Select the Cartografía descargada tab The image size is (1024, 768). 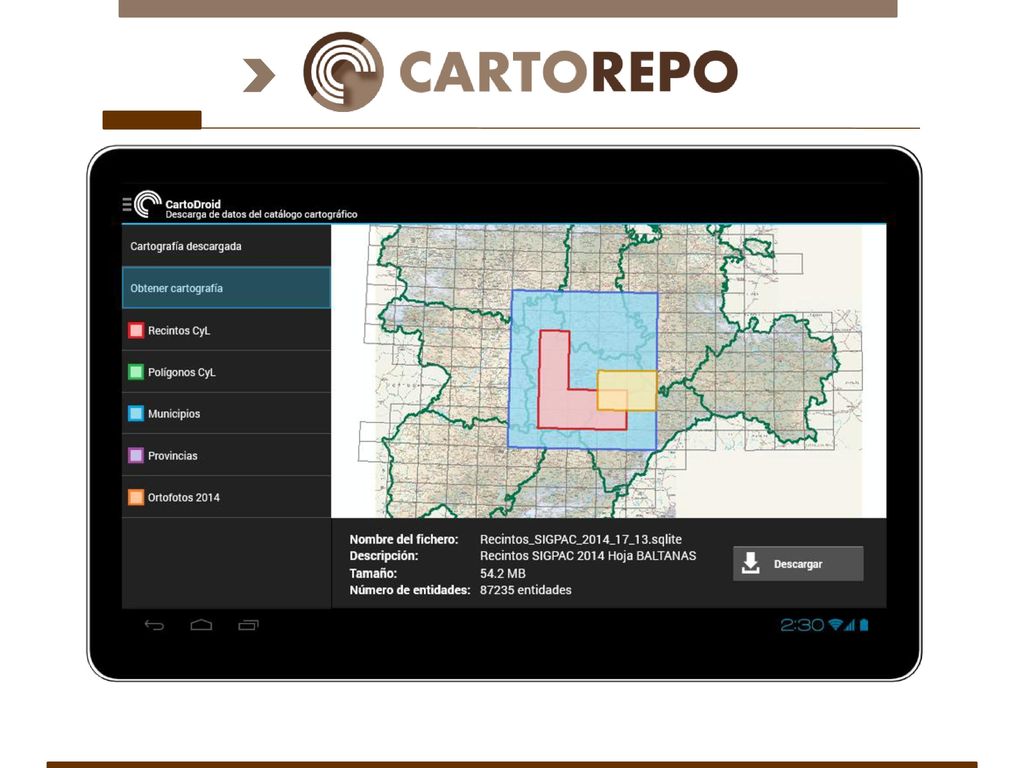pos(227,246)
